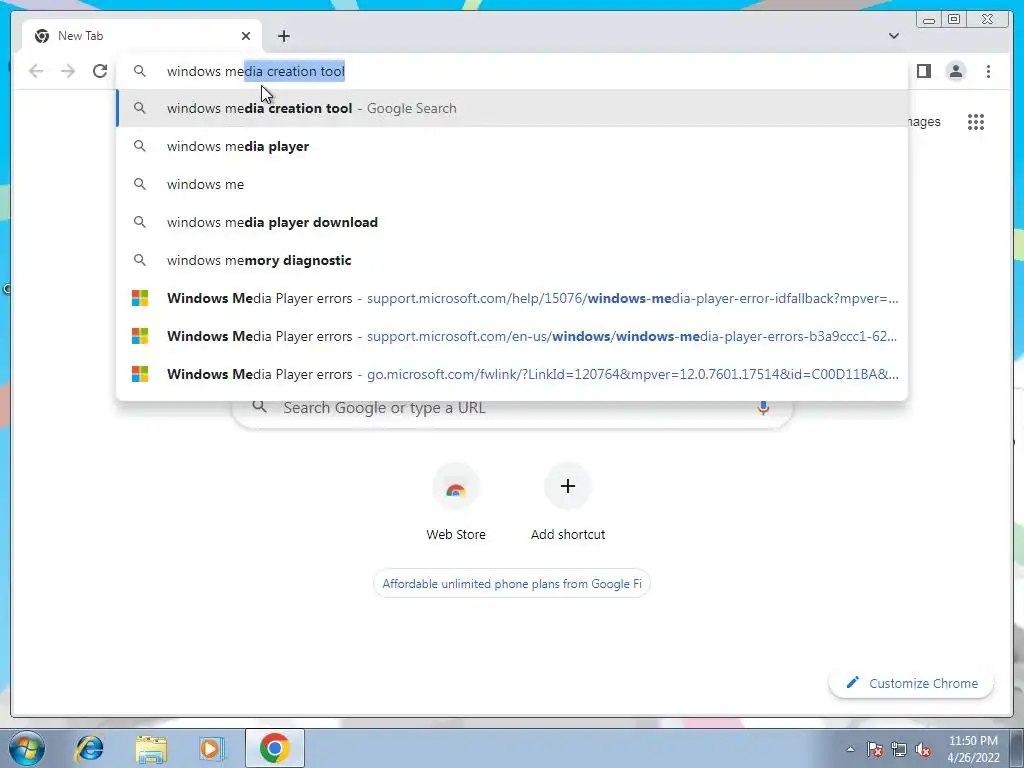Start voice search with the microphone icon
Image resolution: width=1024 pixels, height=768 pixels.
click(763, 408)
